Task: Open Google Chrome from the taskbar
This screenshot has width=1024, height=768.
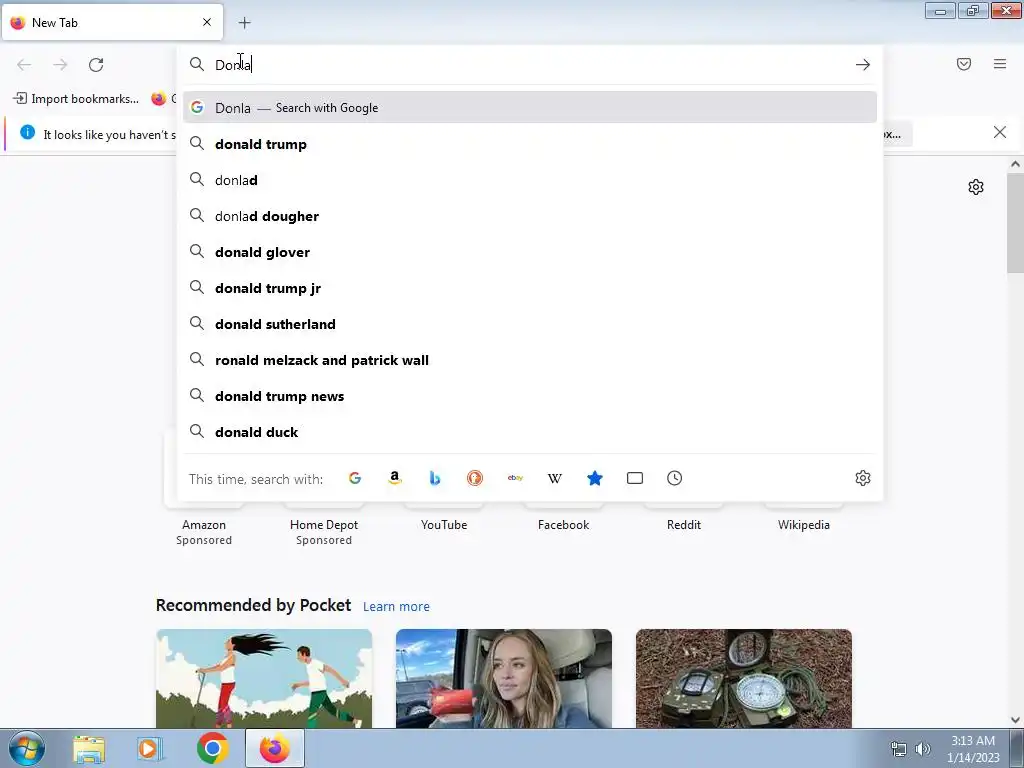Action: pos(212,748)
